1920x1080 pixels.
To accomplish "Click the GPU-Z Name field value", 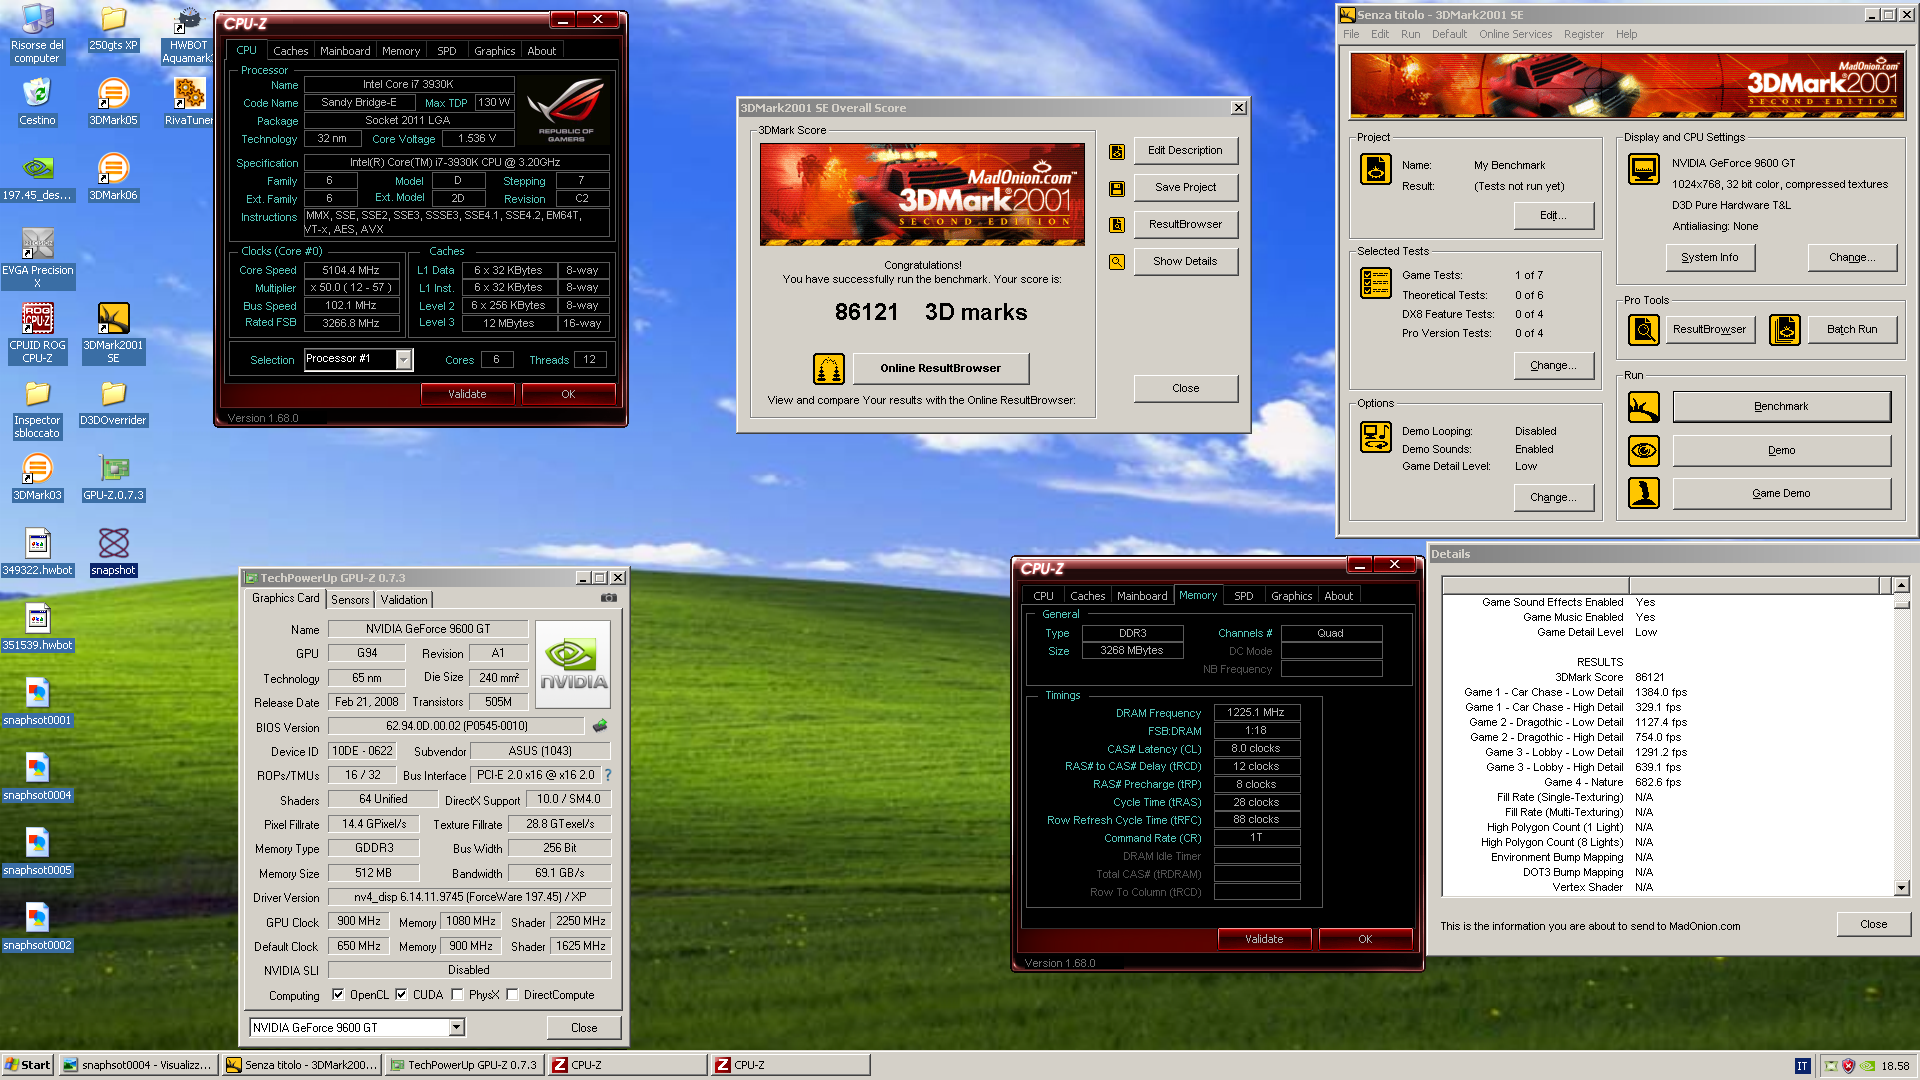I will 428,629.
